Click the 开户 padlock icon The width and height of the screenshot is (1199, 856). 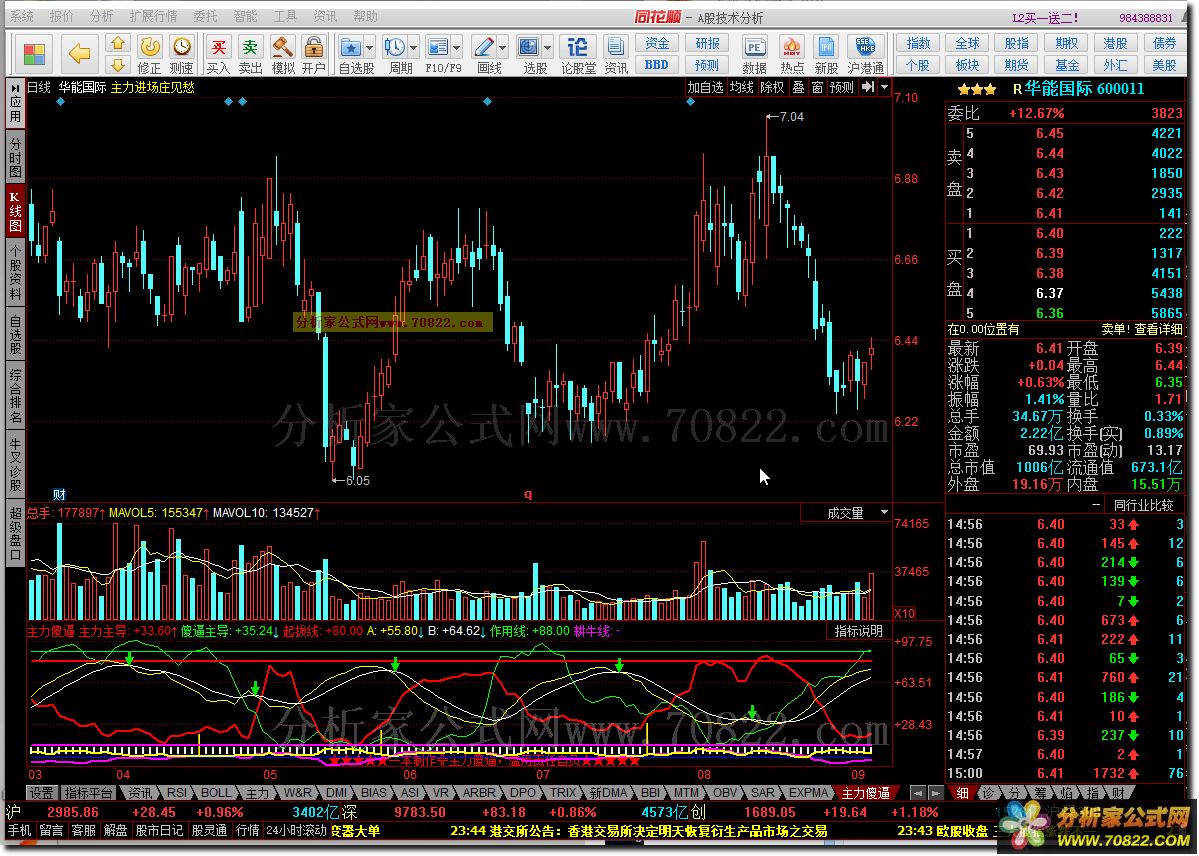point(314,47)
